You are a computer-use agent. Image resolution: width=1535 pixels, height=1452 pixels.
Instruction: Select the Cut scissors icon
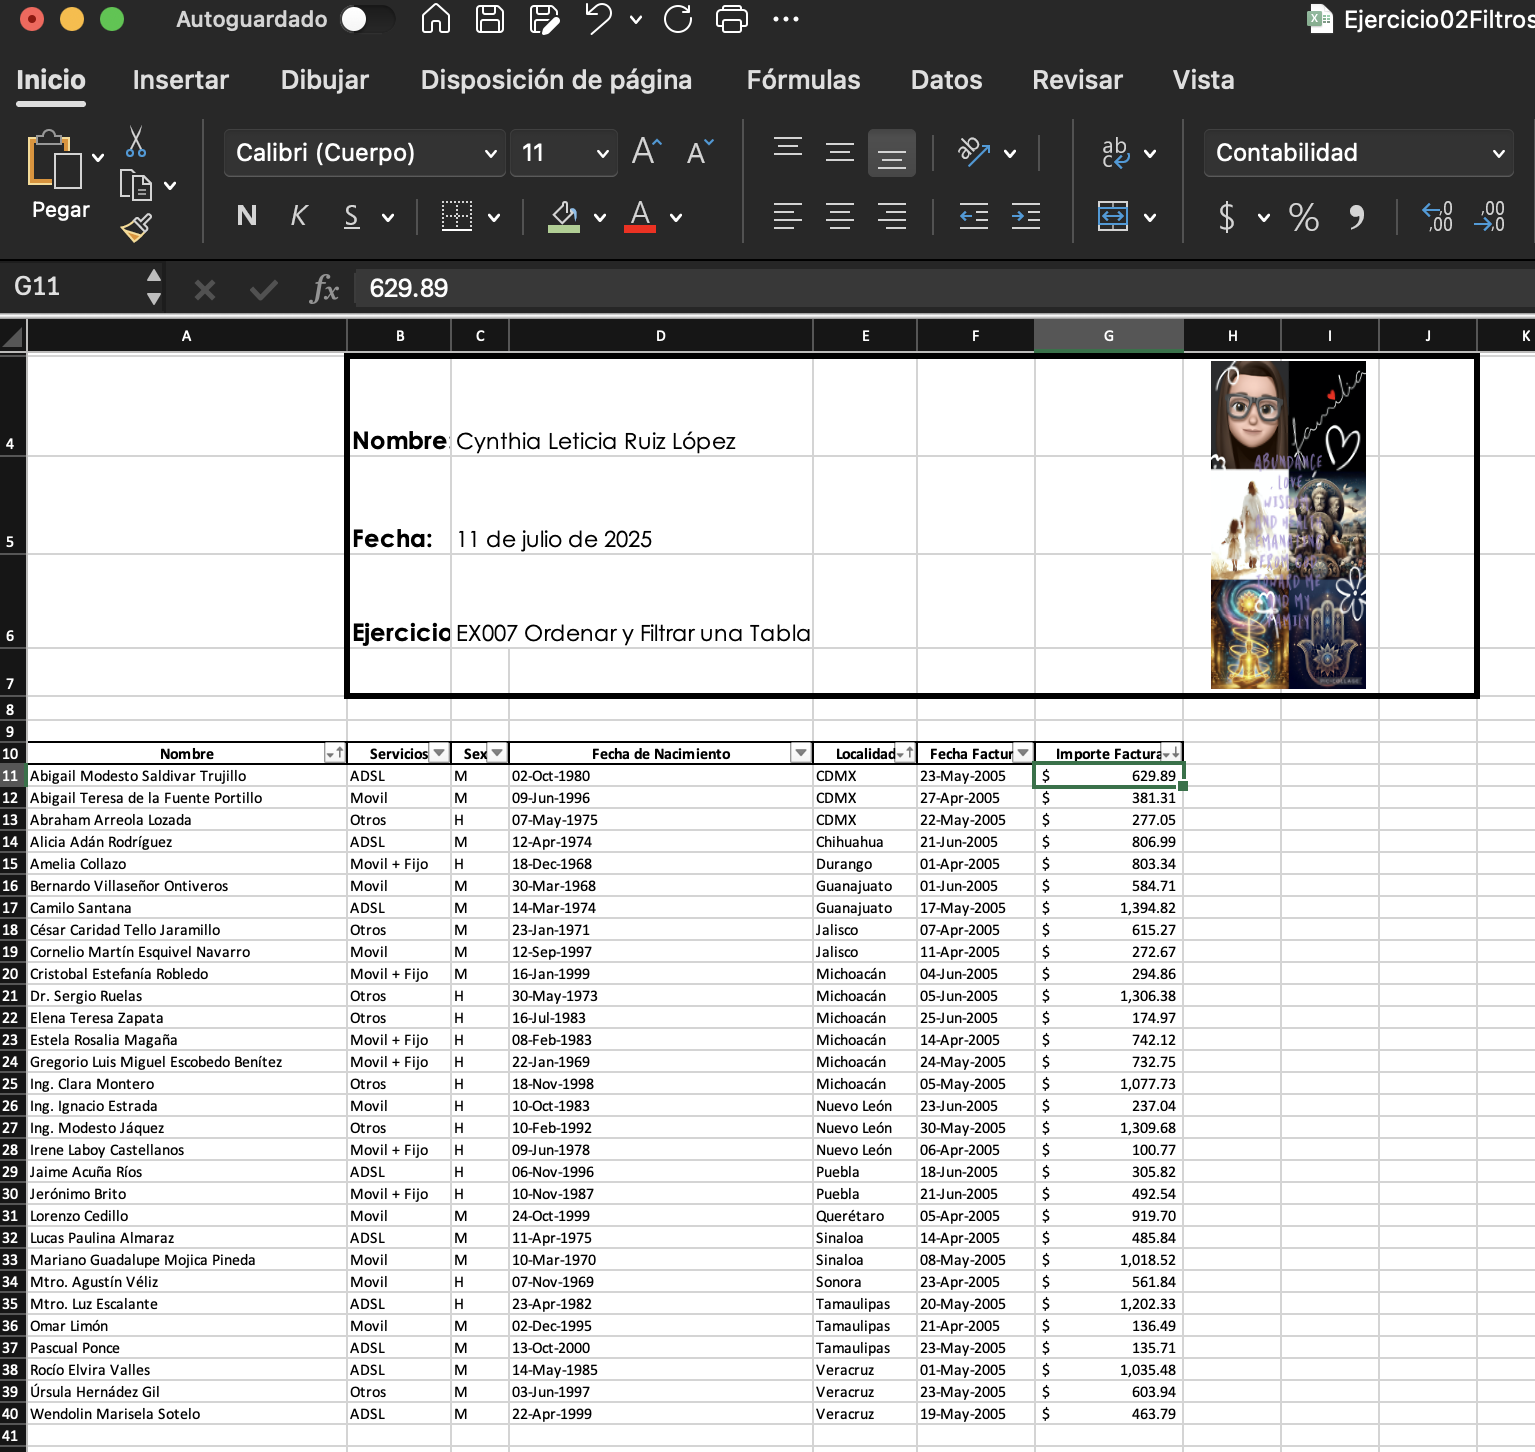pyautogui.click(x=136, y=142)
